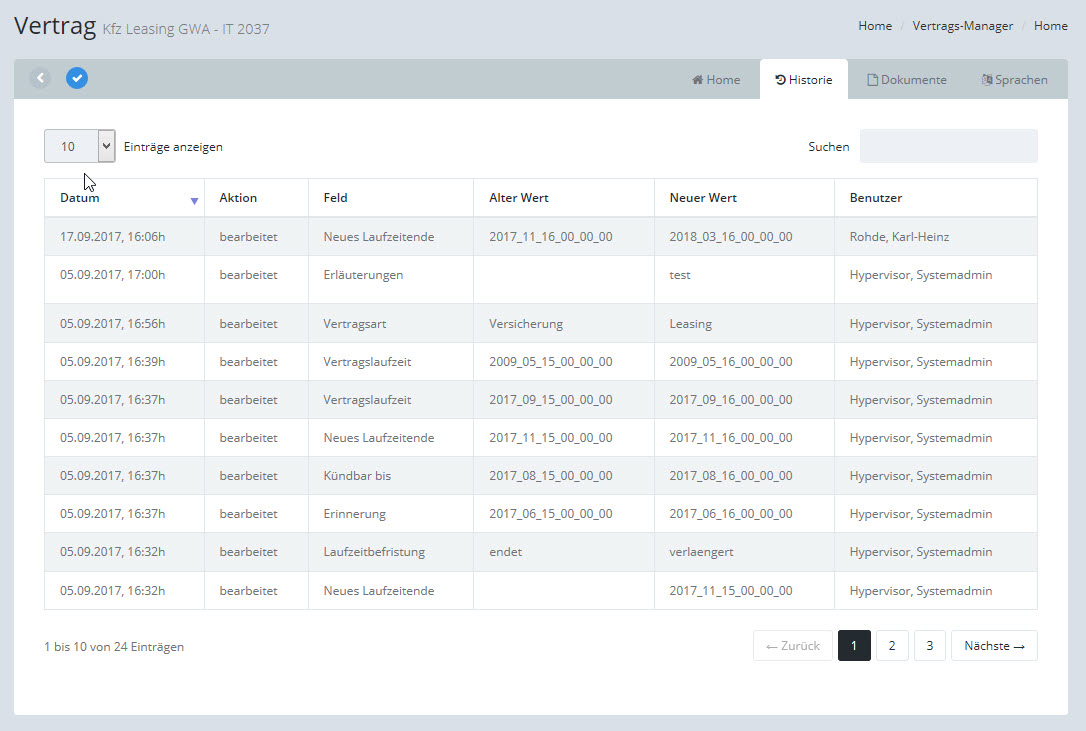Click the Zurück previous page button
Screen dimensions: 1086x731
click(x=792, y=646)
